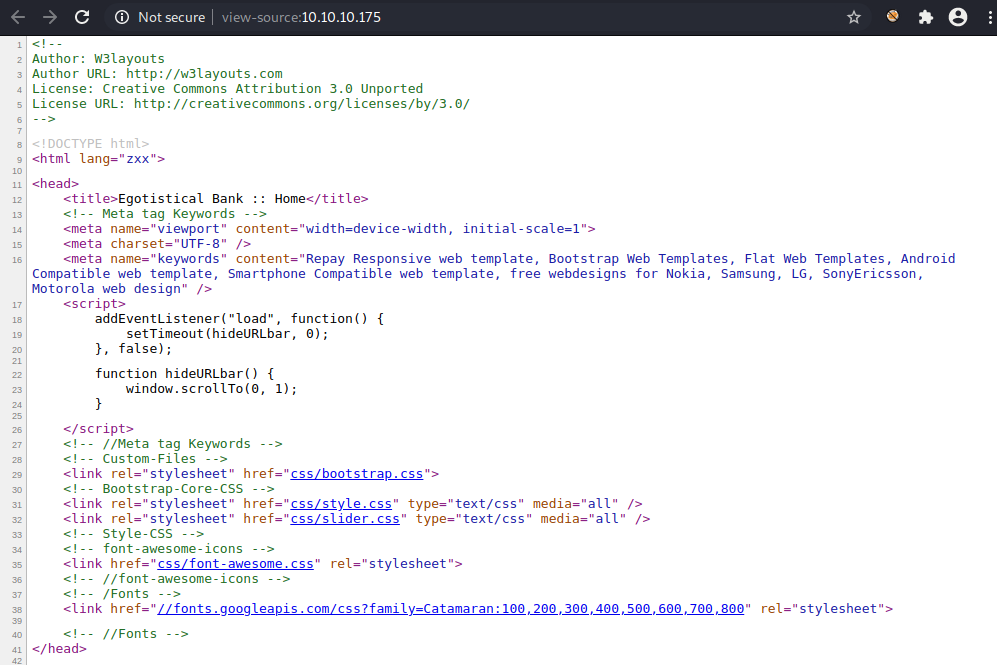This screenshot has height=665, width=997.
Task: Click the 'License: Creative Commons Attribution 3.0 Unported' line
Action: pyautogui.click(x=228, y=89)
